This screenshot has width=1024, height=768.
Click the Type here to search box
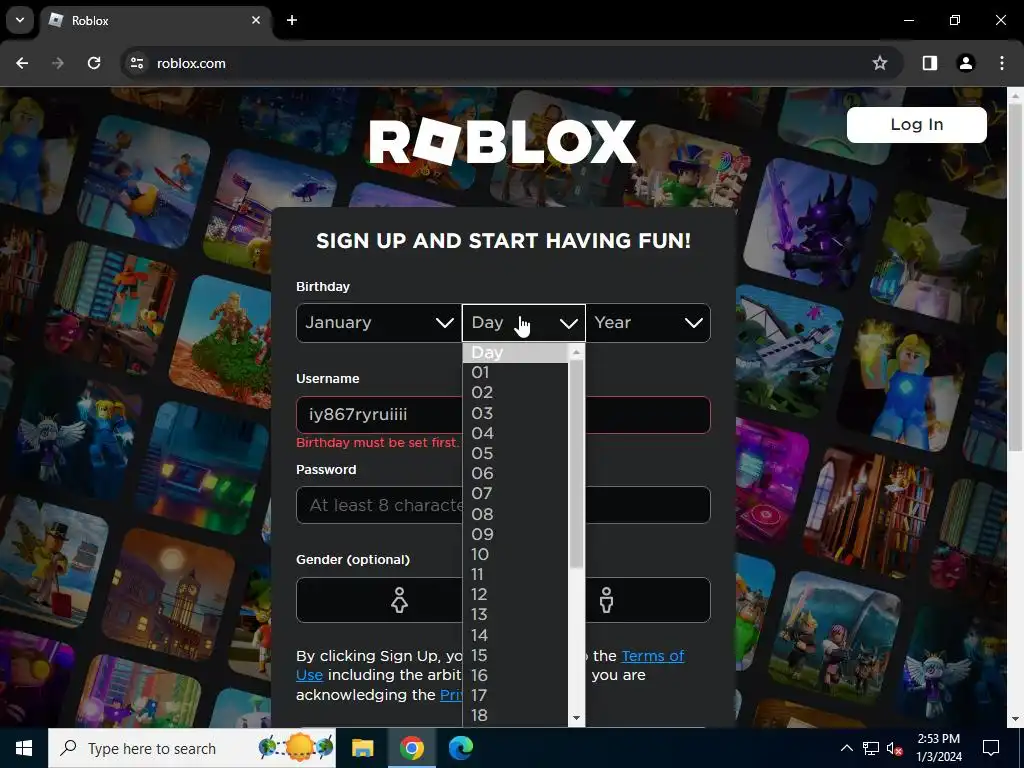tap(192, 748)
